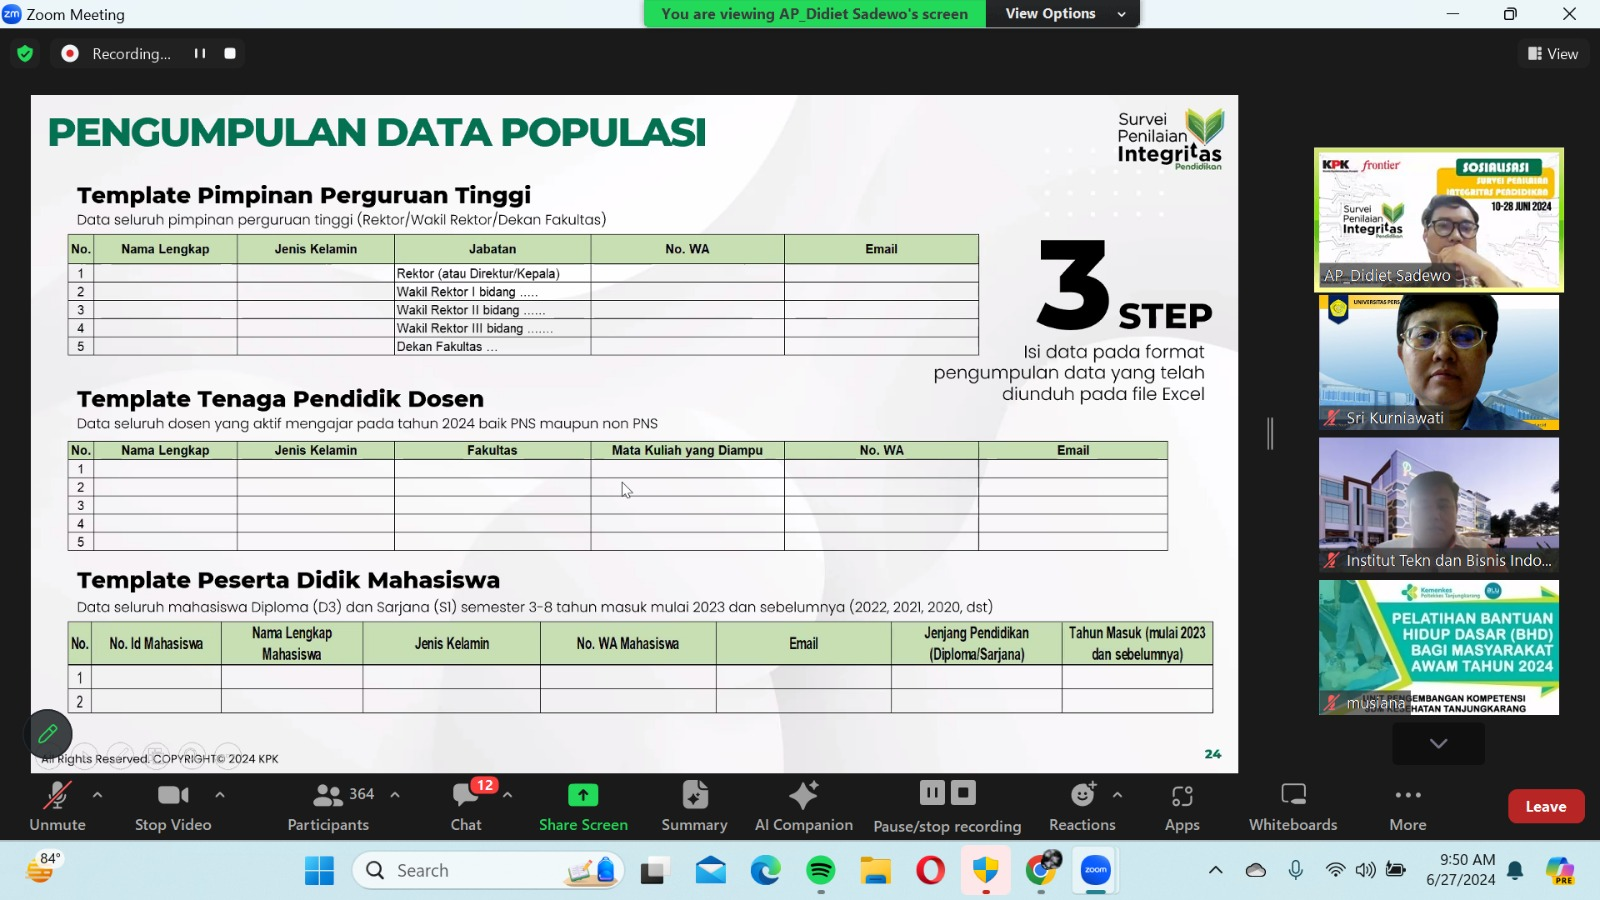Open Task View on taskbar
The image size is (1600, 900).
[654, 871]
